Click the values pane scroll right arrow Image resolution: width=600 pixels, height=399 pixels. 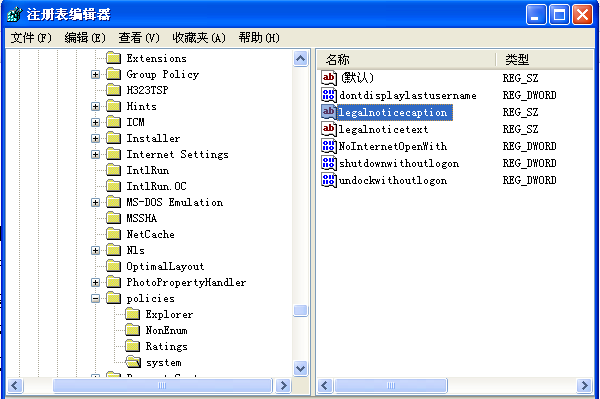pyautogui.click(x=585, y=385)
